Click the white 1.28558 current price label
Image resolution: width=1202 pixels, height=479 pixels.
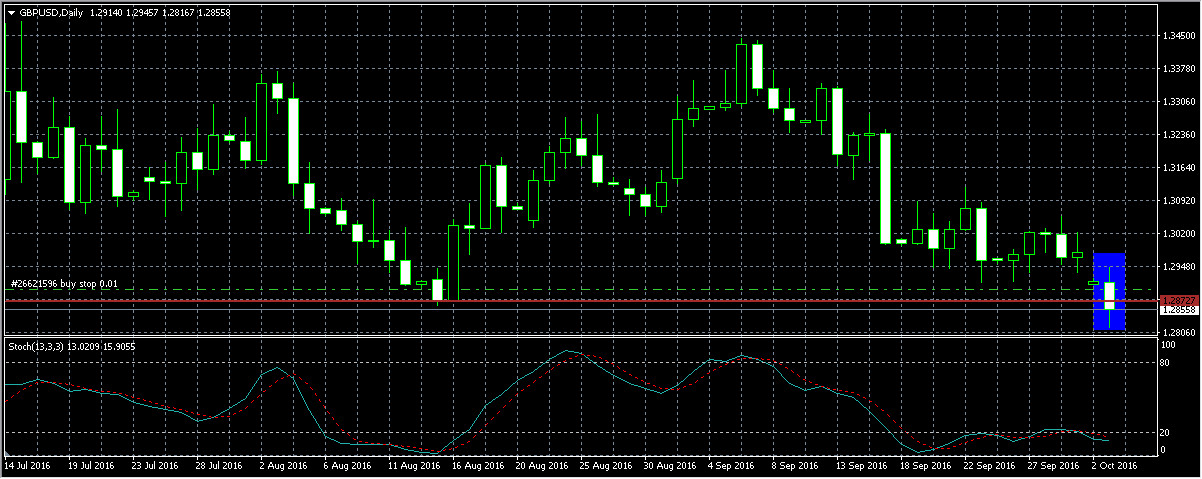pos(1177,310)
